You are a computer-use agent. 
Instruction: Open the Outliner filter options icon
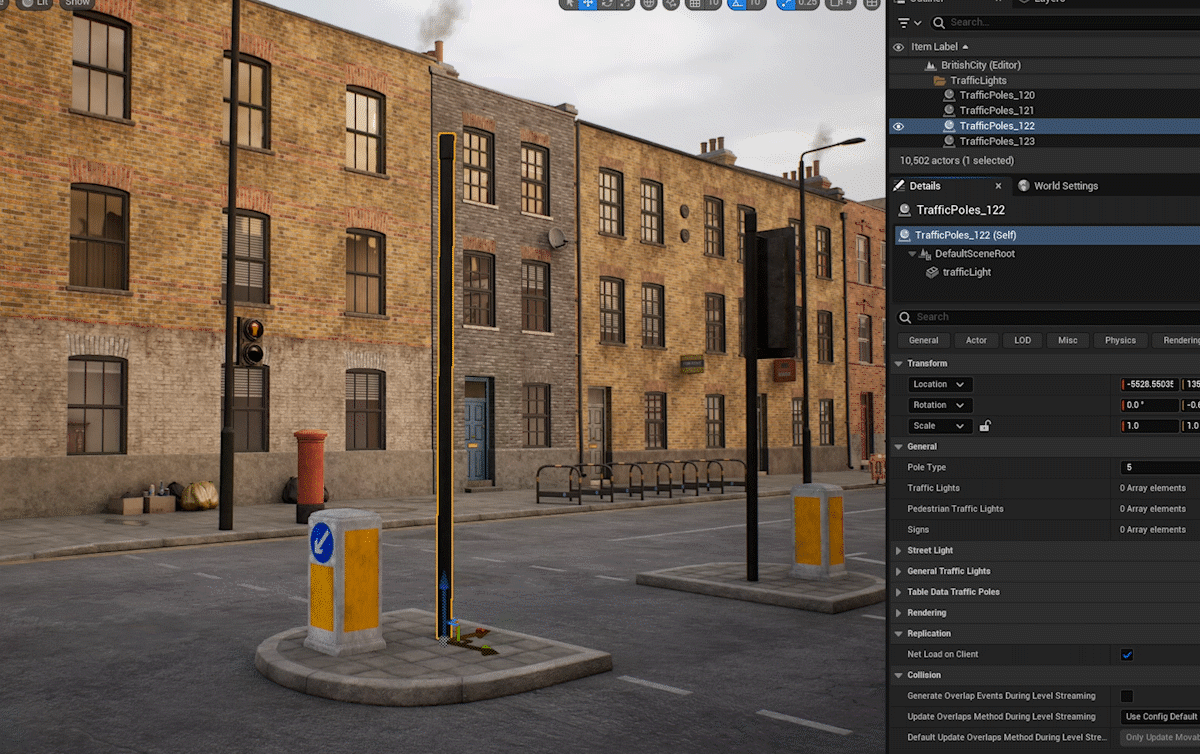(909, 22)
